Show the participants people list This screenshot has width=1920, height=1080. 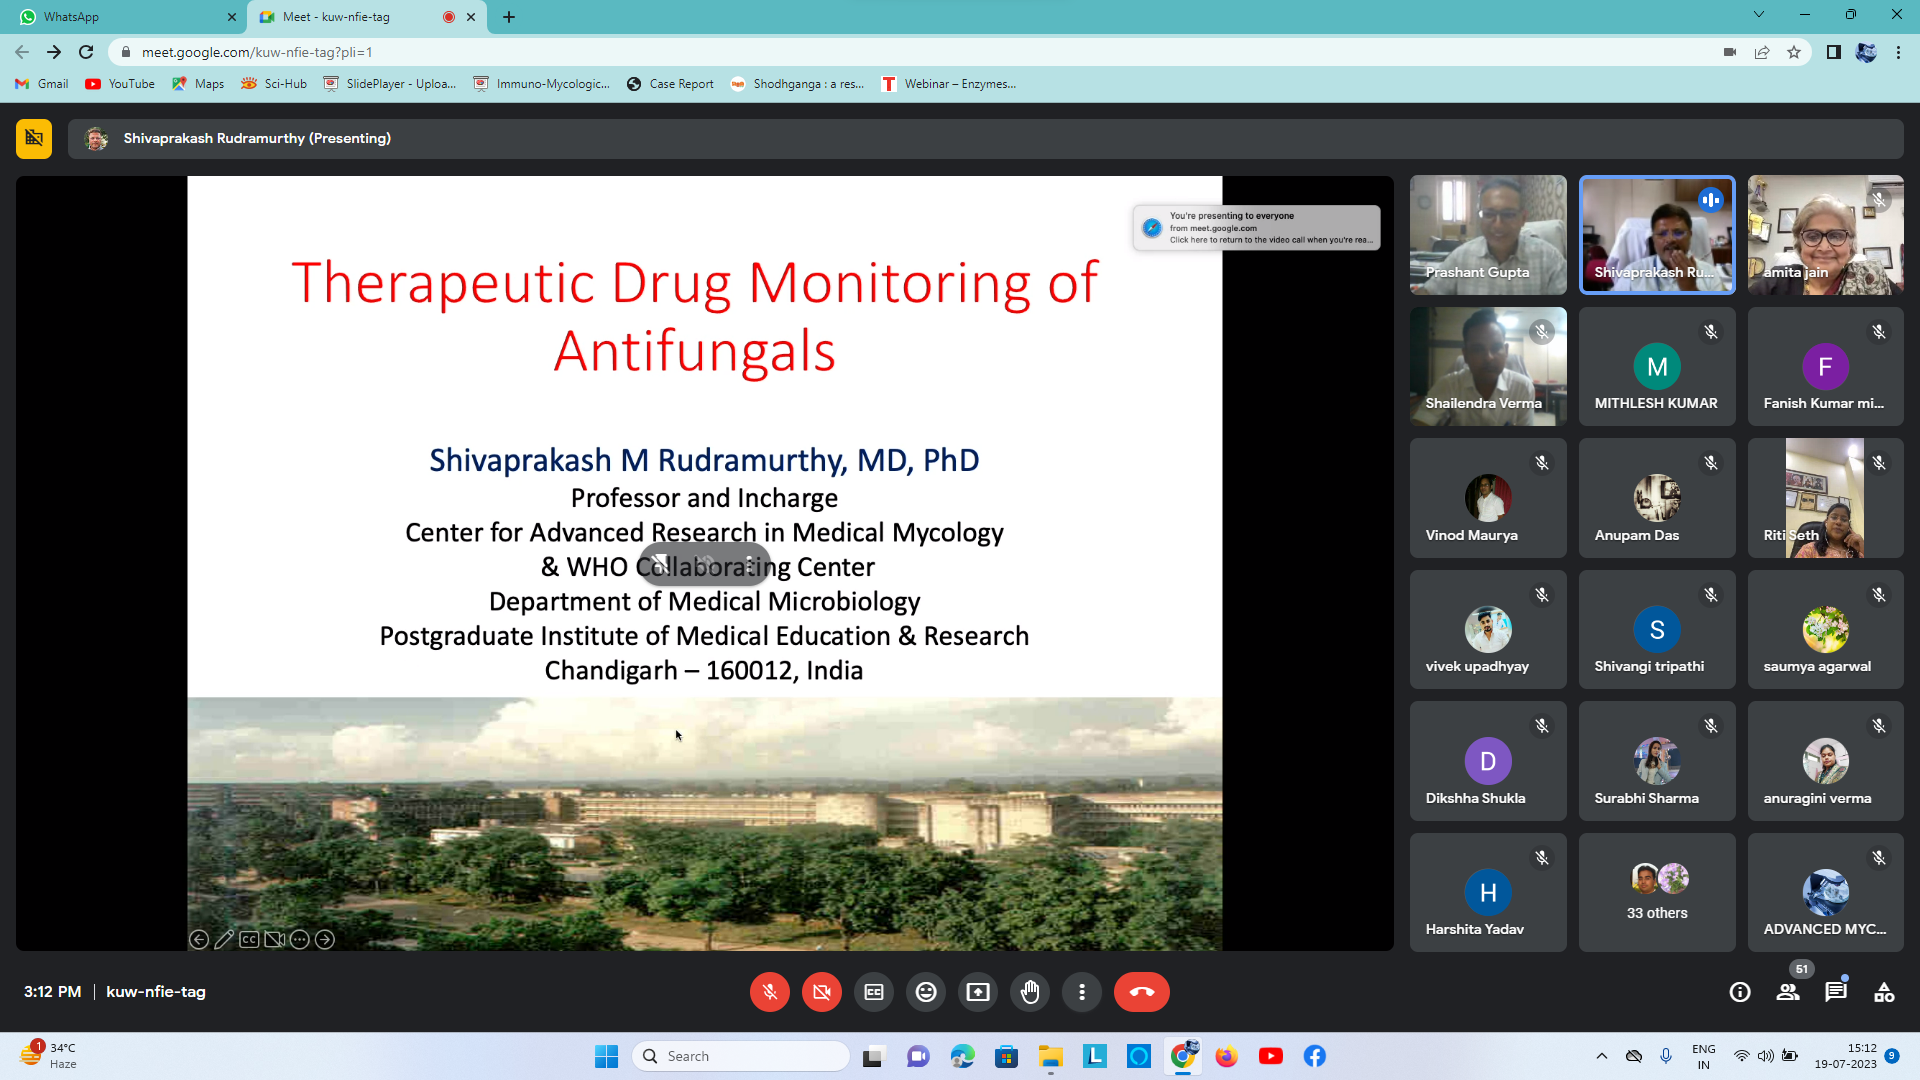tap(1788, 992)
